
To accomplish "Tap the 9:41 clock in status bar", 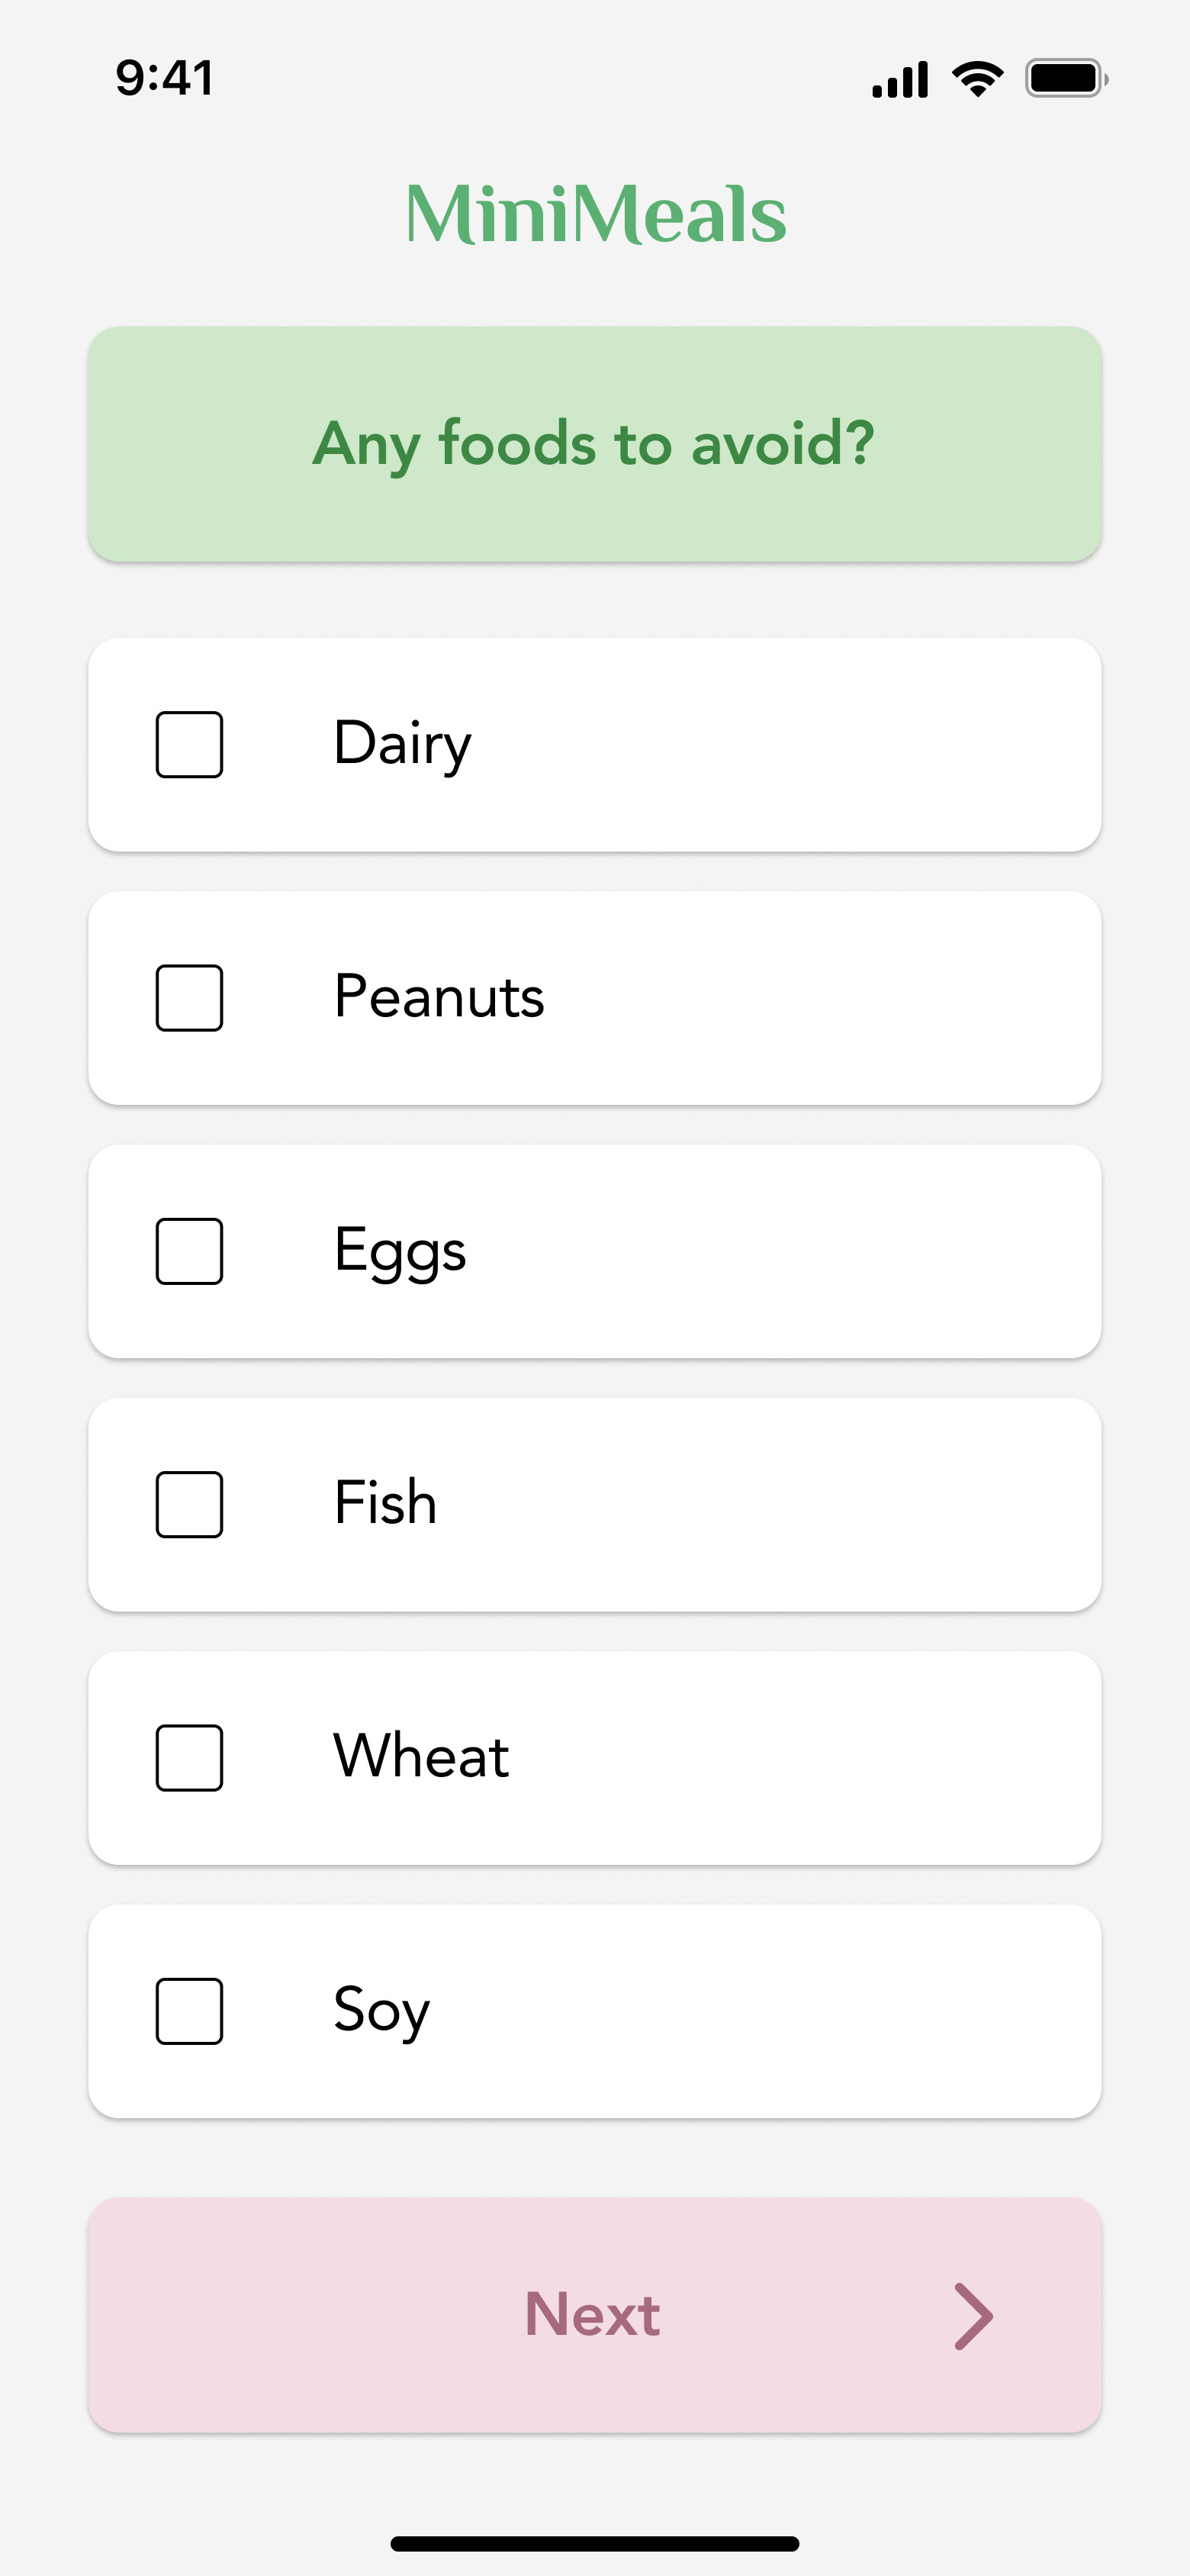I will click(165, 78).
